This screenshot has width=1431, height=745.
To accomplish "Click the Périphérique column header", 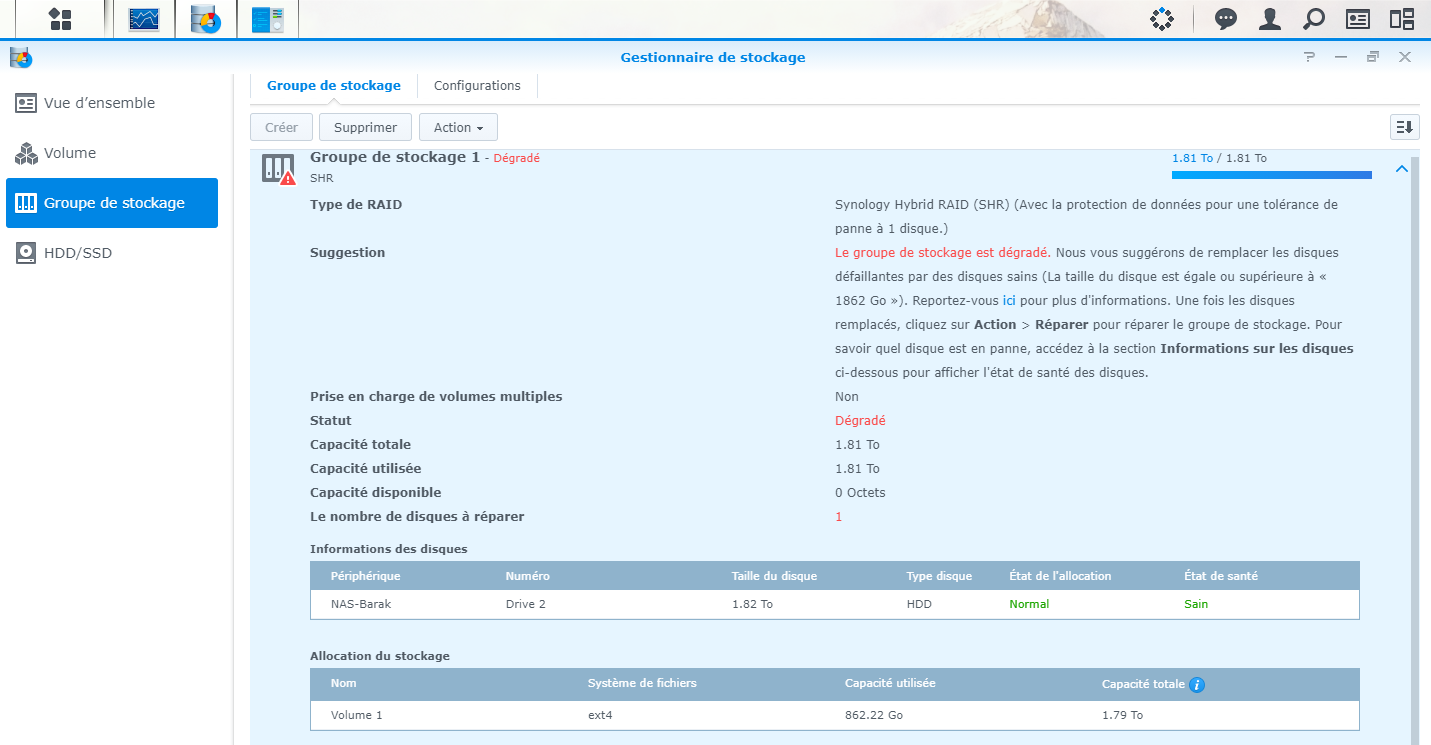I will [366, 576].
